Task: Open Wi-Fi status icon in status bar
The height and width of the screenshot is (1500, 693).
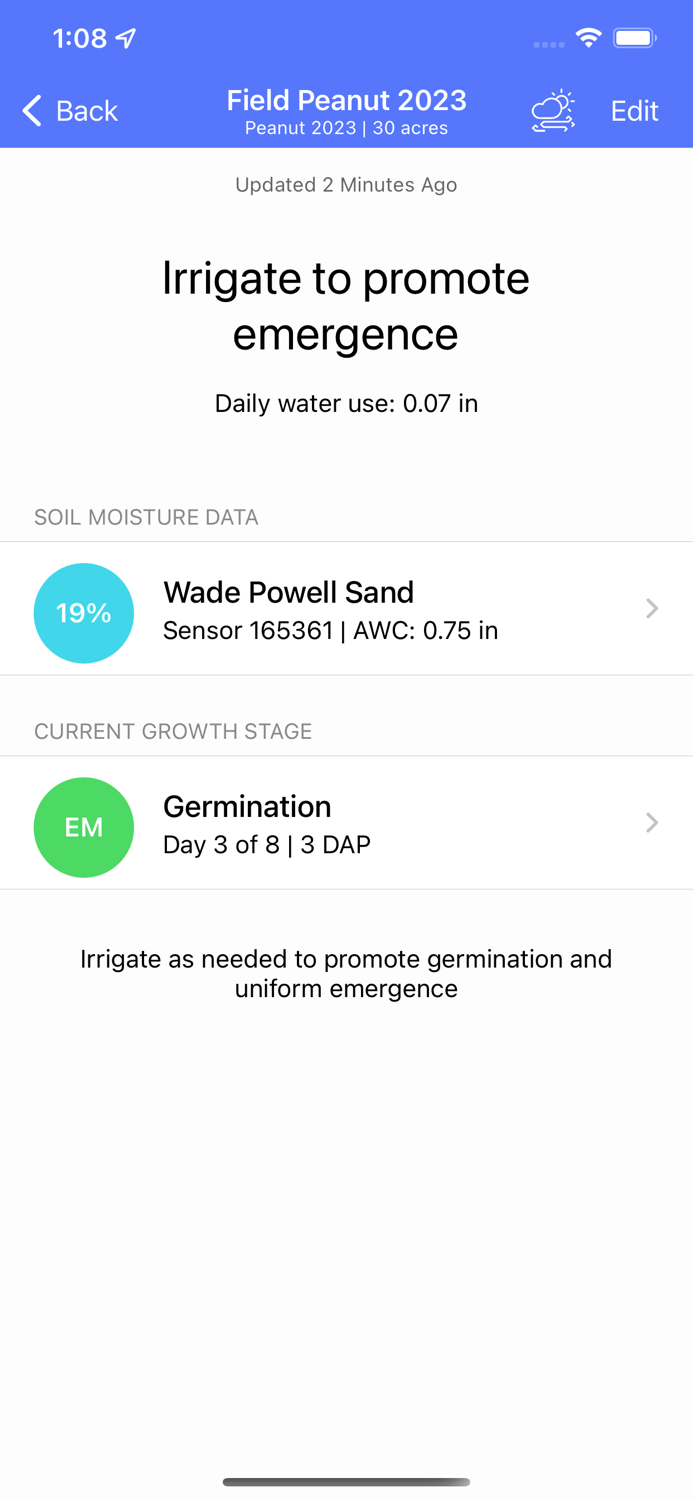Action: coord(588,38)
